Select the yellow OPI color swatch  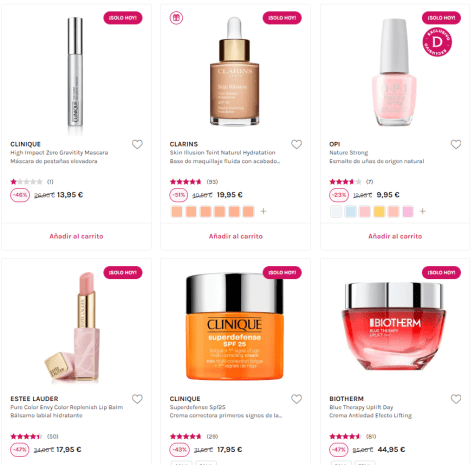click(379, 211)
